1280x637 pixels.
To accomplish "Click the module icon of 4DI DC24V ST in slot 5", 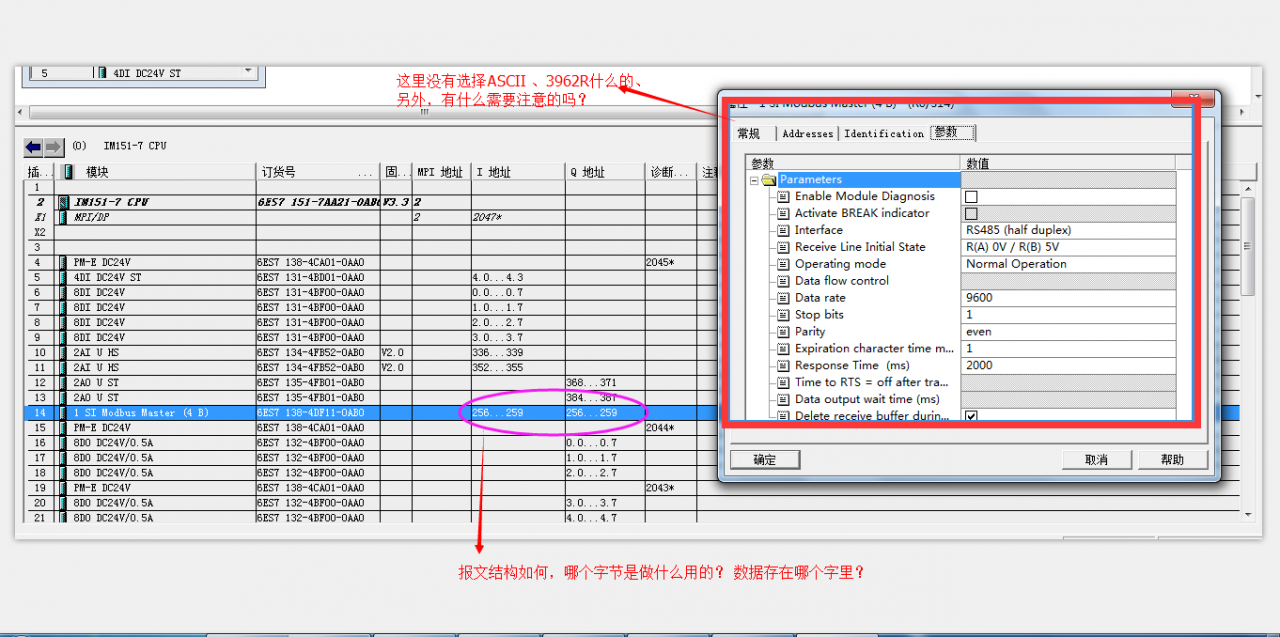I will (63, 277).
